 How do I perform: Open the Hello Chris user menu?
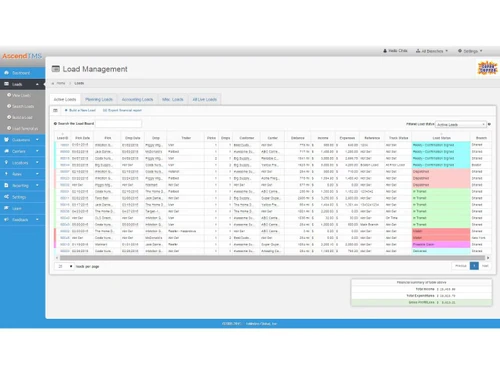point(395,51)
